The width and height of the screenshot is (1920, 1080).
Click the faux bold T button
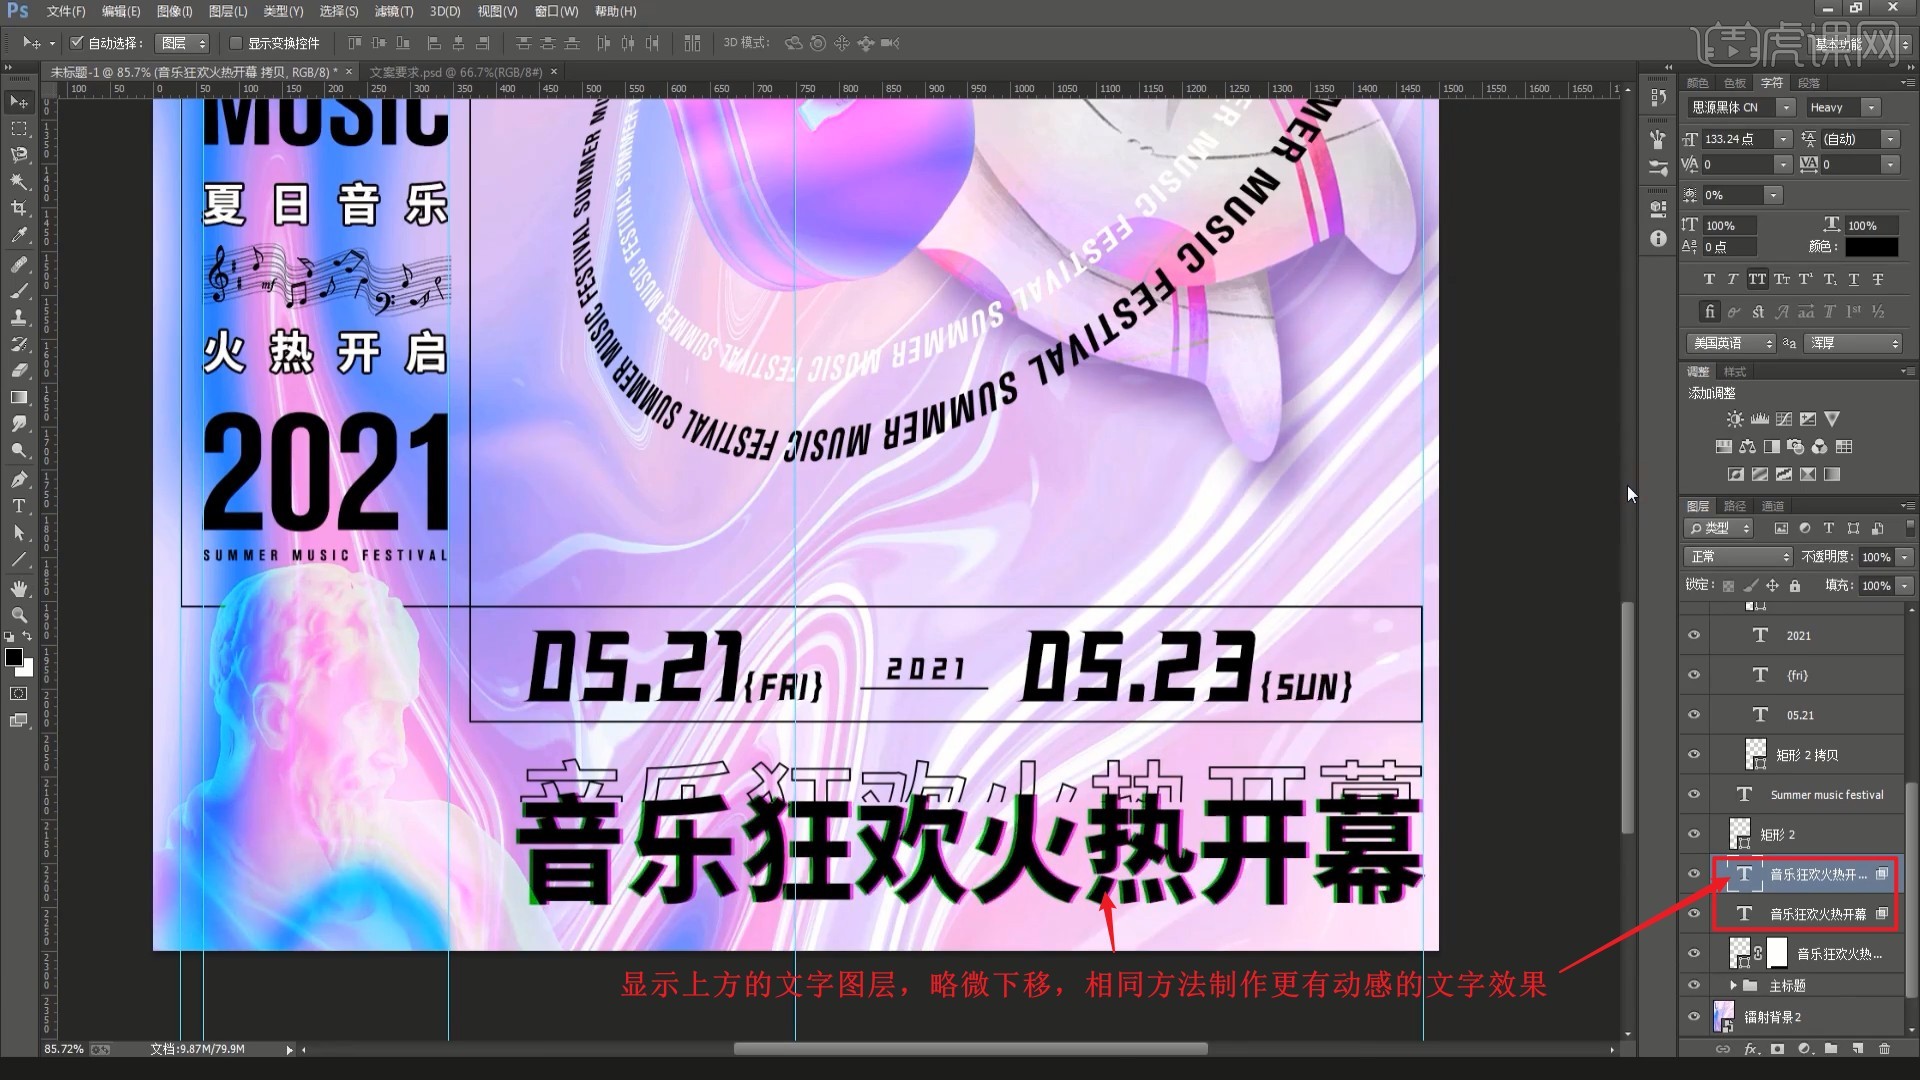tap(1709, 279)
